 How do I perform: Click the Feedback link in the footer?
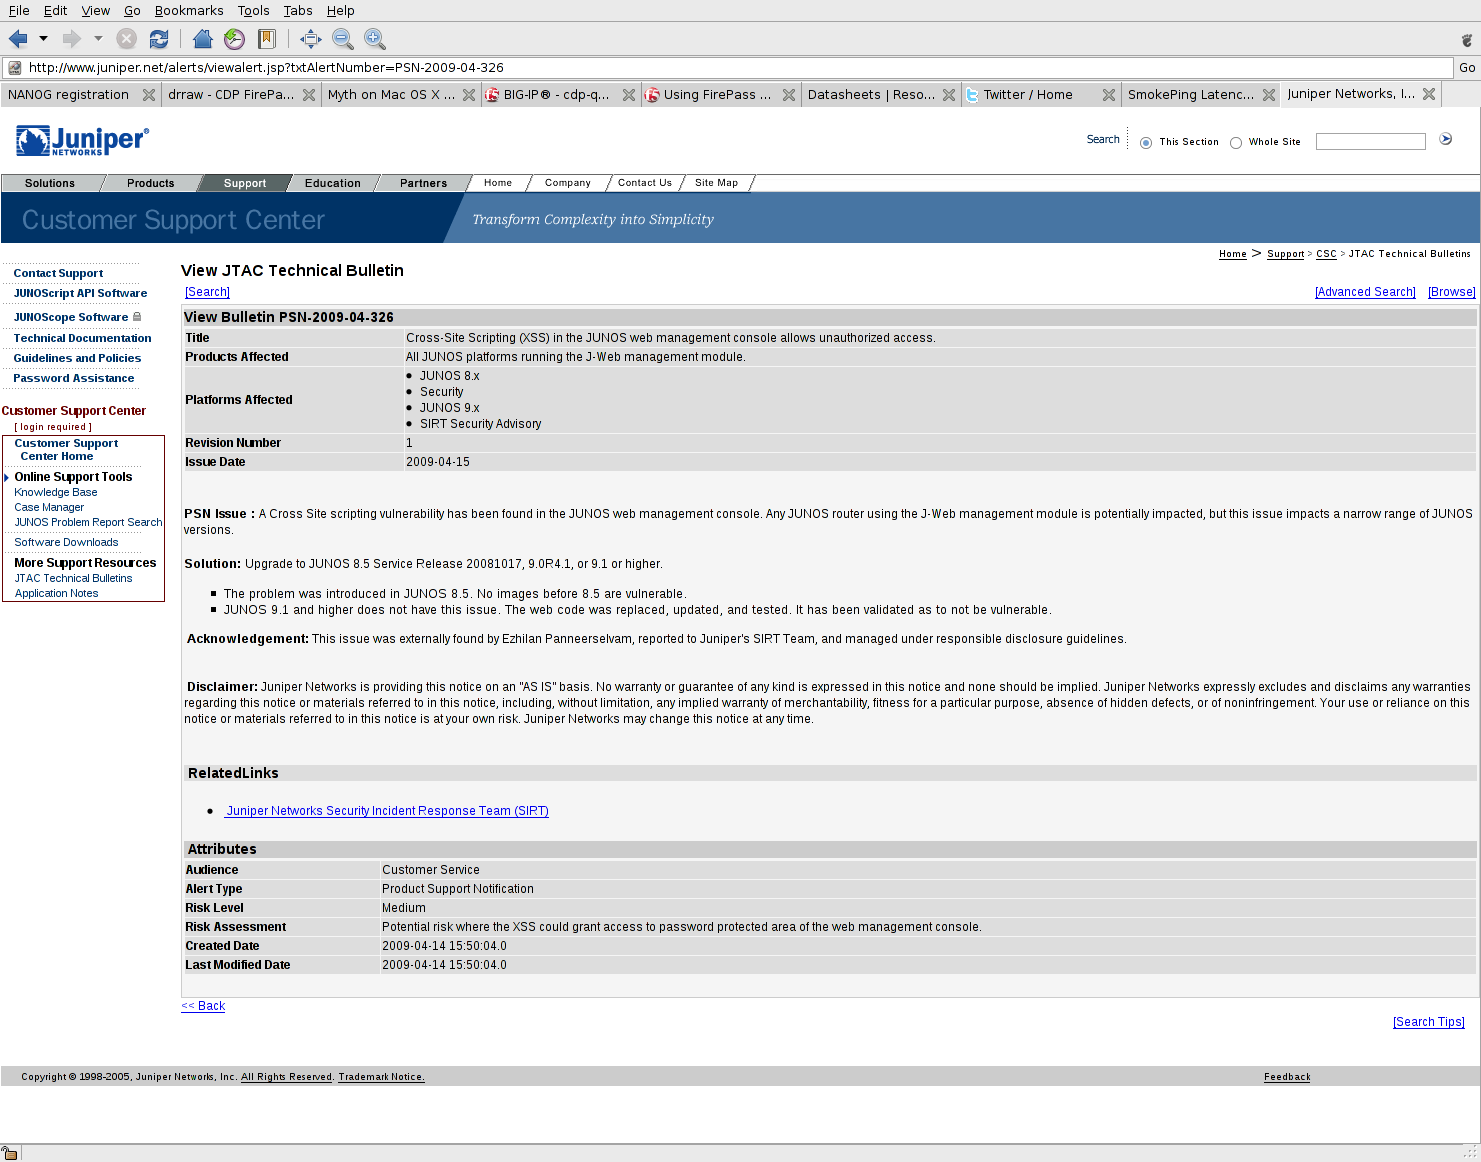(1287, 1077)
